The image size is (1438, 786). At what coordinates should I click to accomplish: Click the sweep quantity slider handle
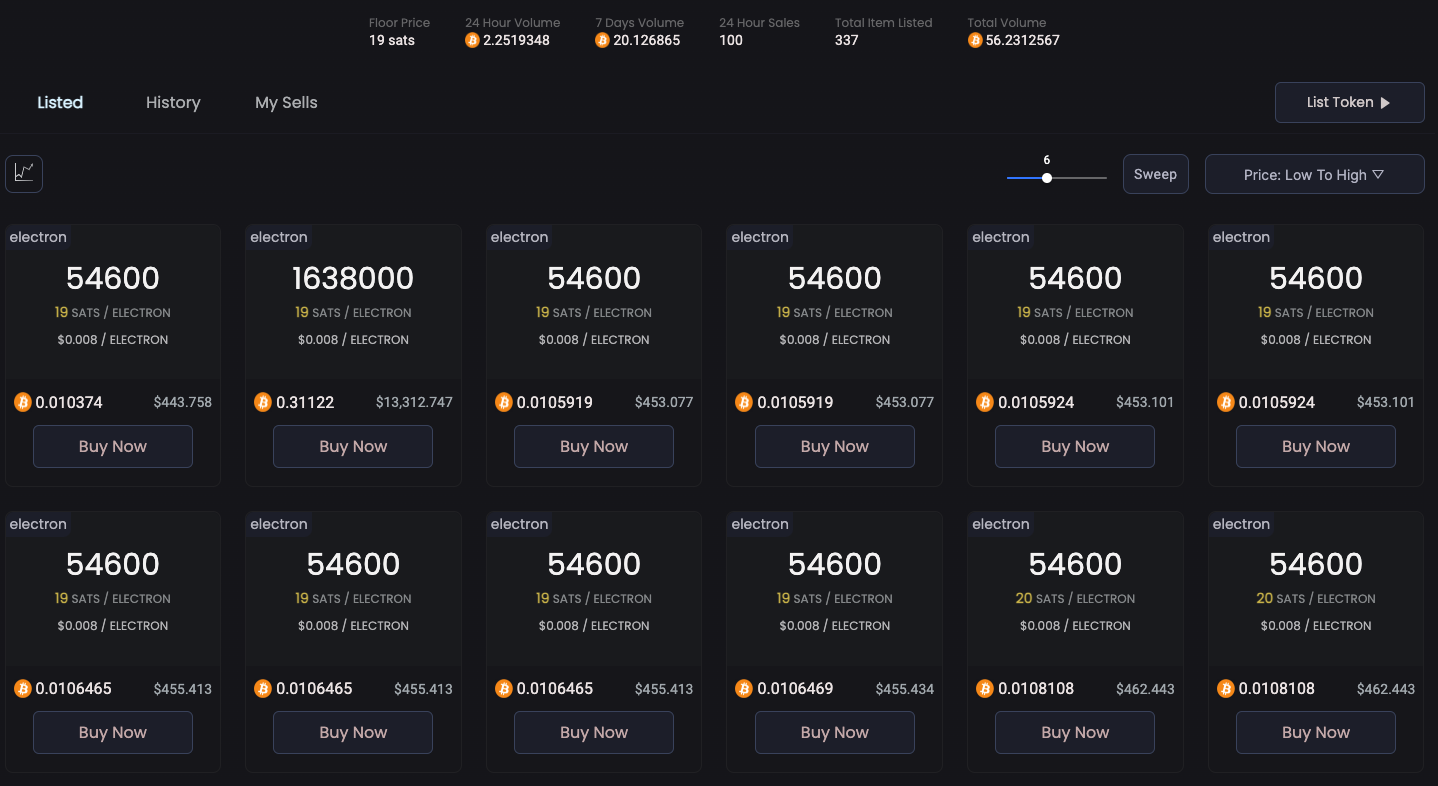click(1047, 178)
